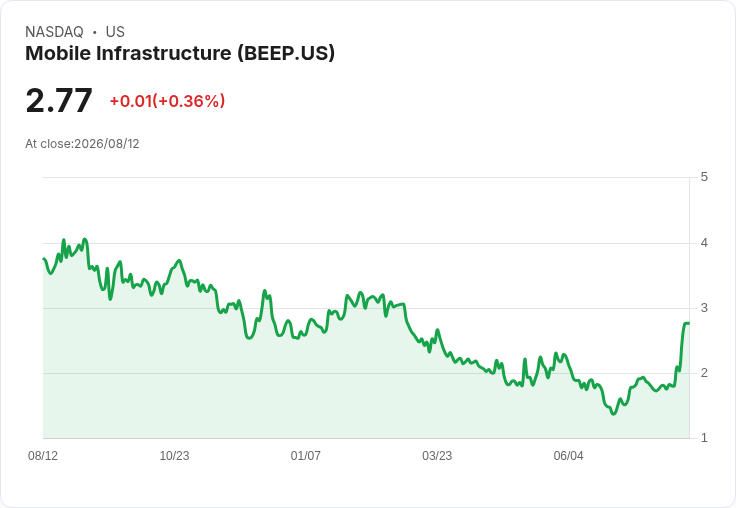The height and width of the screenshot is (508, 736).
Task: Click the chart's lowest dip after 06/04
Action: pyautogui.click(x=613, y=414)
